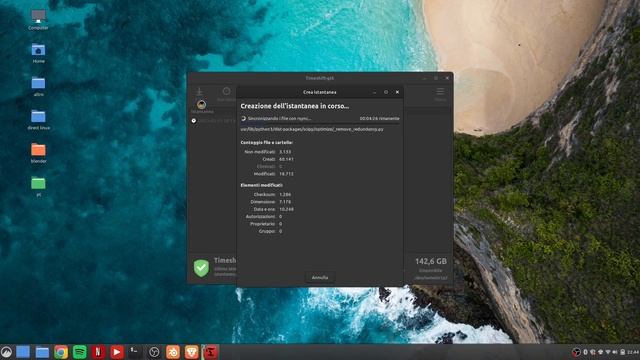Launch Google Chrome from the taskbar
Screen dimensions: 640x360
pos(61,352)
